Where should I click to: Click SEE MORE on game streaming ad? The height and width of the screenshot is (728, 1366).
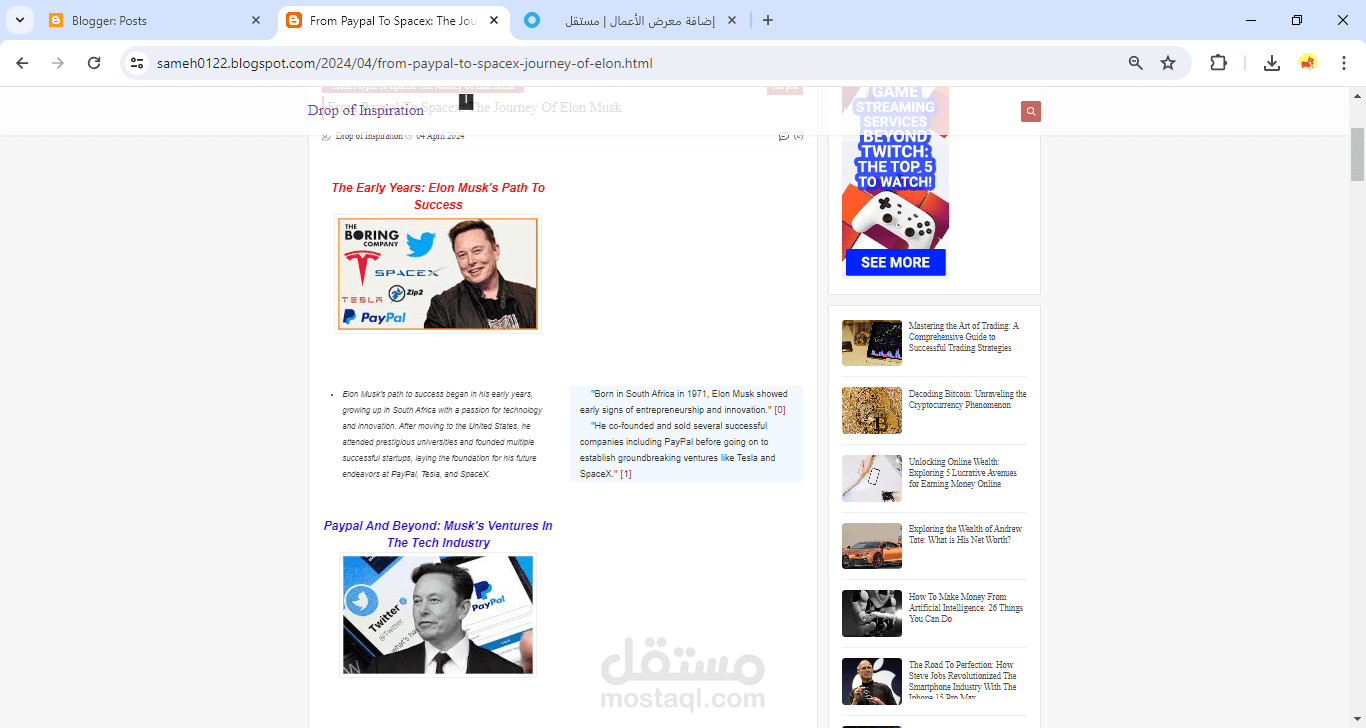pos(895,262)
